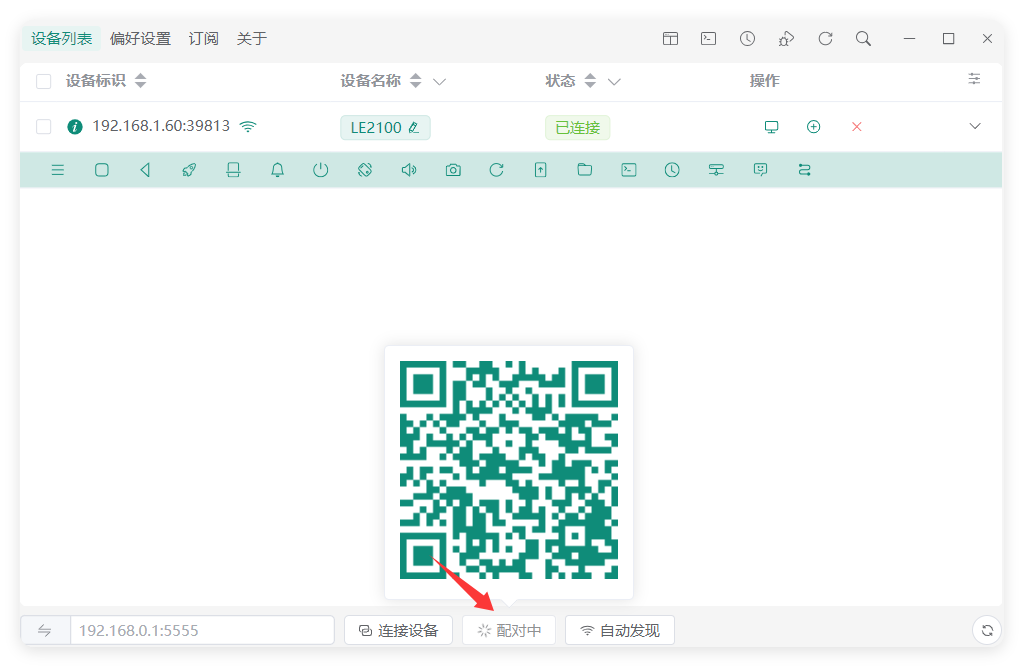Tap the Home square icon in device toolbar
The width and height of the screenshot is (1023, 666).
(102, 170)
